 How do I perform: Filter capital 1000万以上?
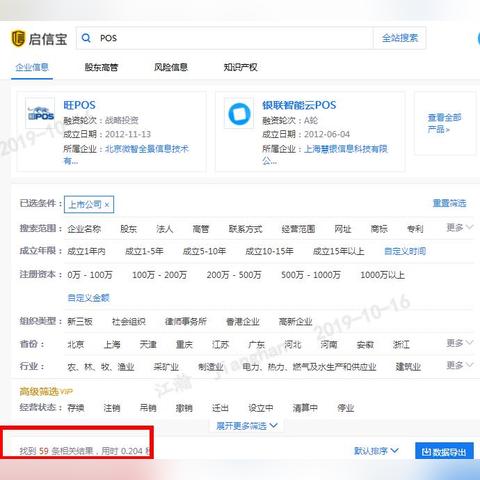click(382, 275)
